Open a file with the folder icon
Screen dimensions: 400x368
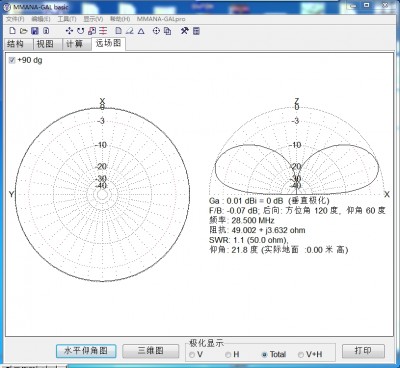[23, 31]
